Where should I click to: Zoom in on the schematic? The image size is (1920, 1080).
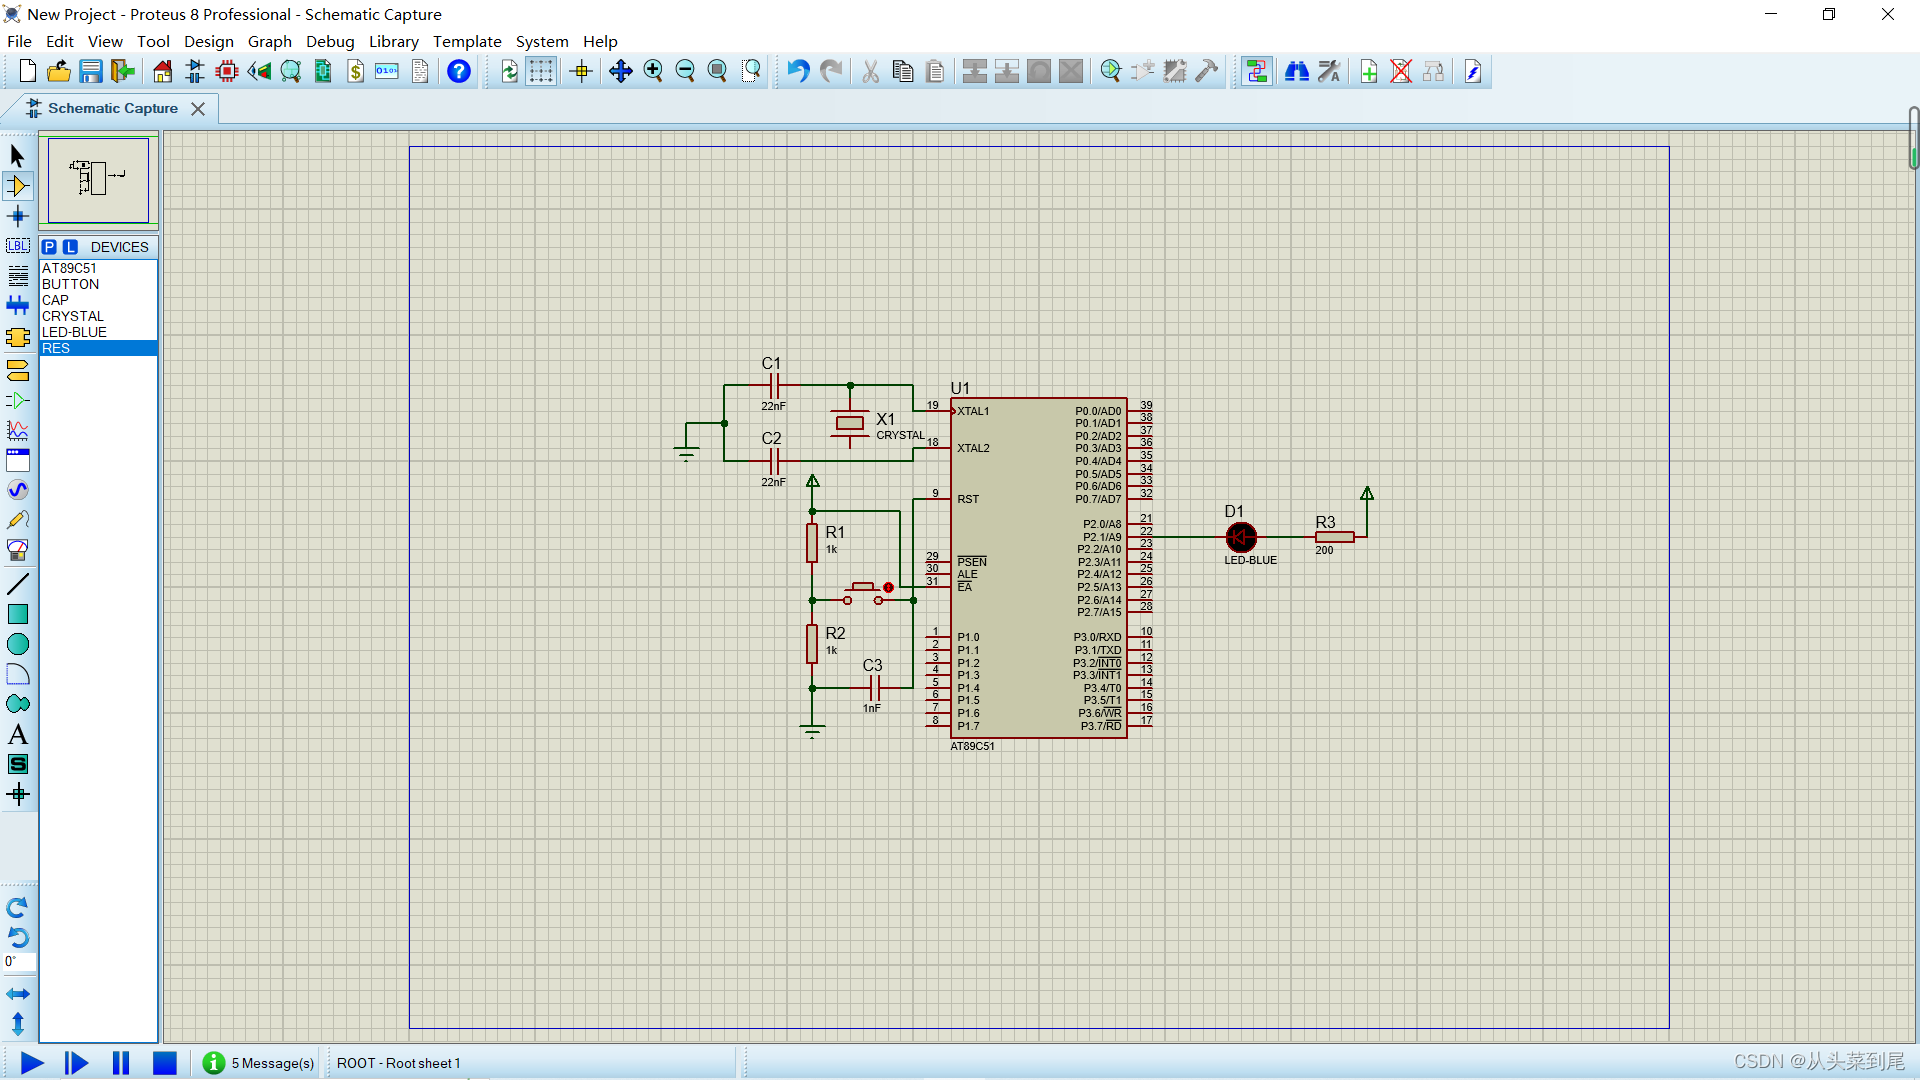[x=653, y=71]
